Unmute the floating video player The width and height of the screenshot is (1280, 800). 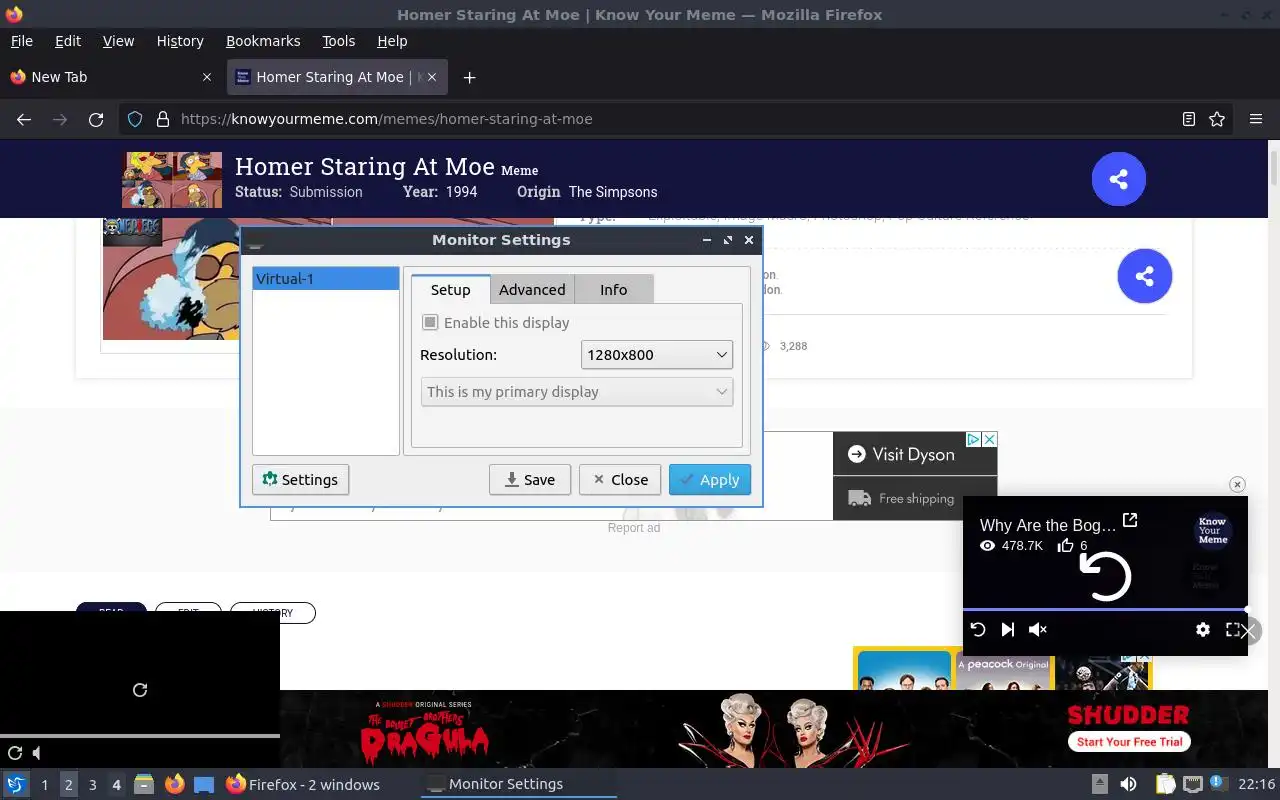(x=1038, y=629)
